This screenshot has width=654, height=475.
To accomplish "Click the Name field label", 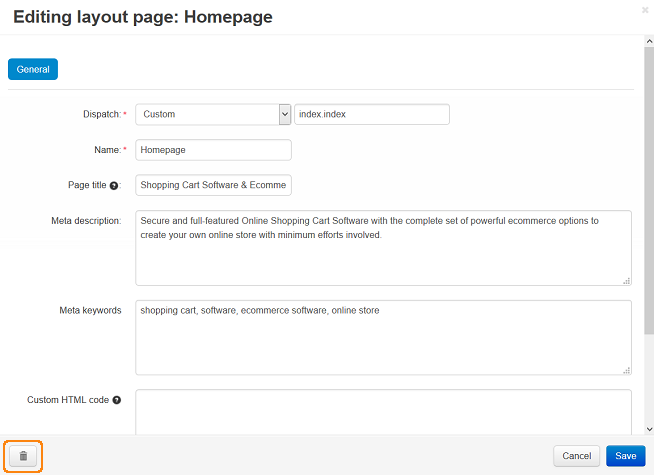I will point(108,150).
